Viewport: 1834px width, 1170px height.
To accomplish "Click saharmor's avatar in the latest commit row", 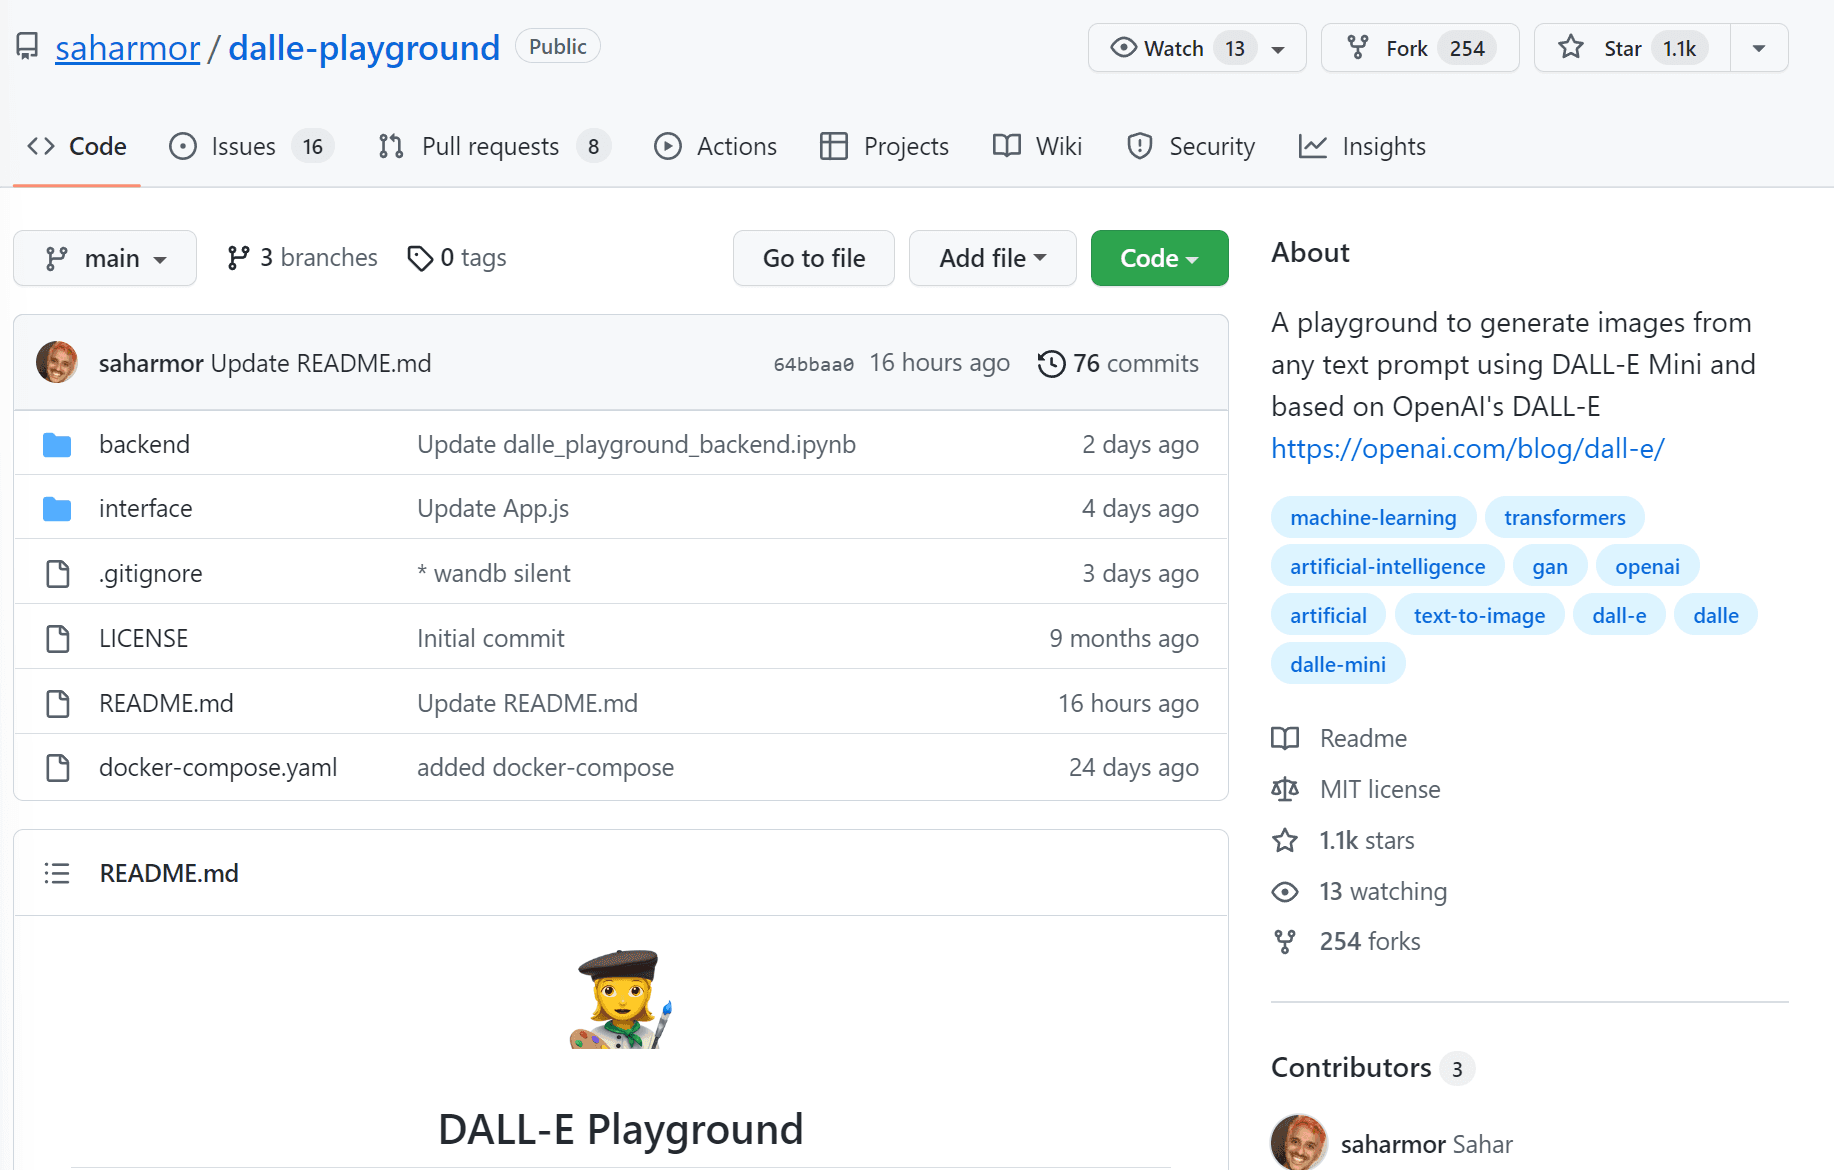I will point(57,362).
